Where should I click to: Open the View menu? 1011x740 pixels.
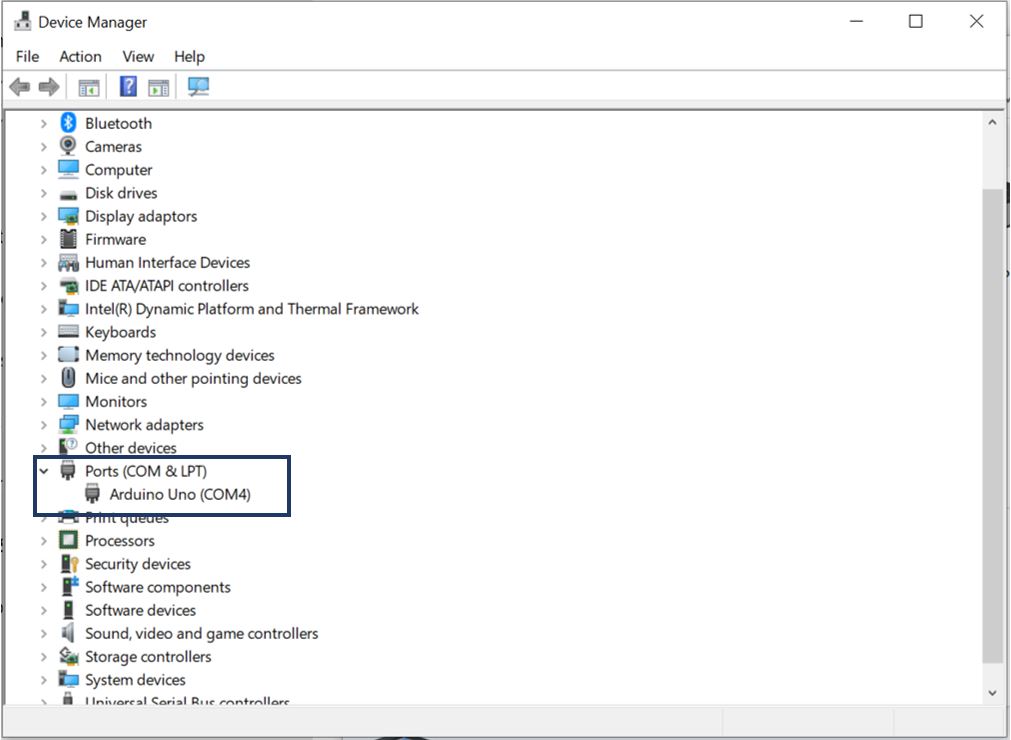[x=138, y=56]
